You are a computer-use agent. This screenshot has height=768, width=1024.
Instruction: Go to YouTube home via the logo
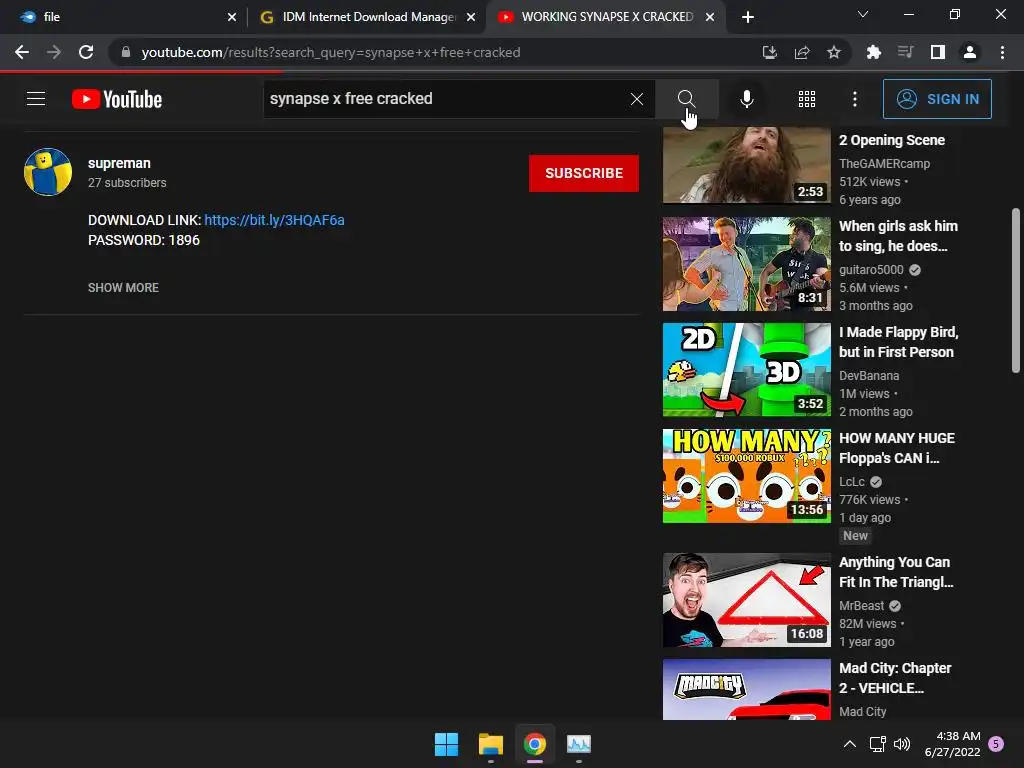click(x=117, y=99)
